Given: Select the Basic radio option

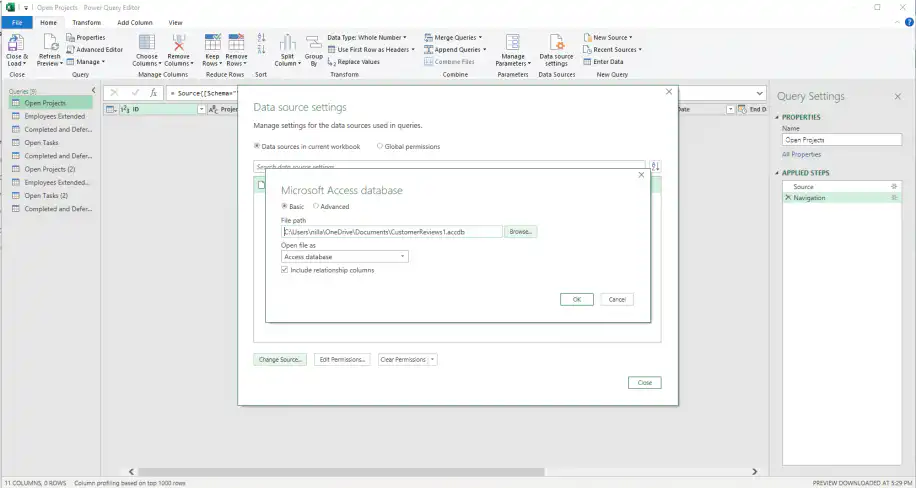Looking at the screenshot, I should coord(284,206).
